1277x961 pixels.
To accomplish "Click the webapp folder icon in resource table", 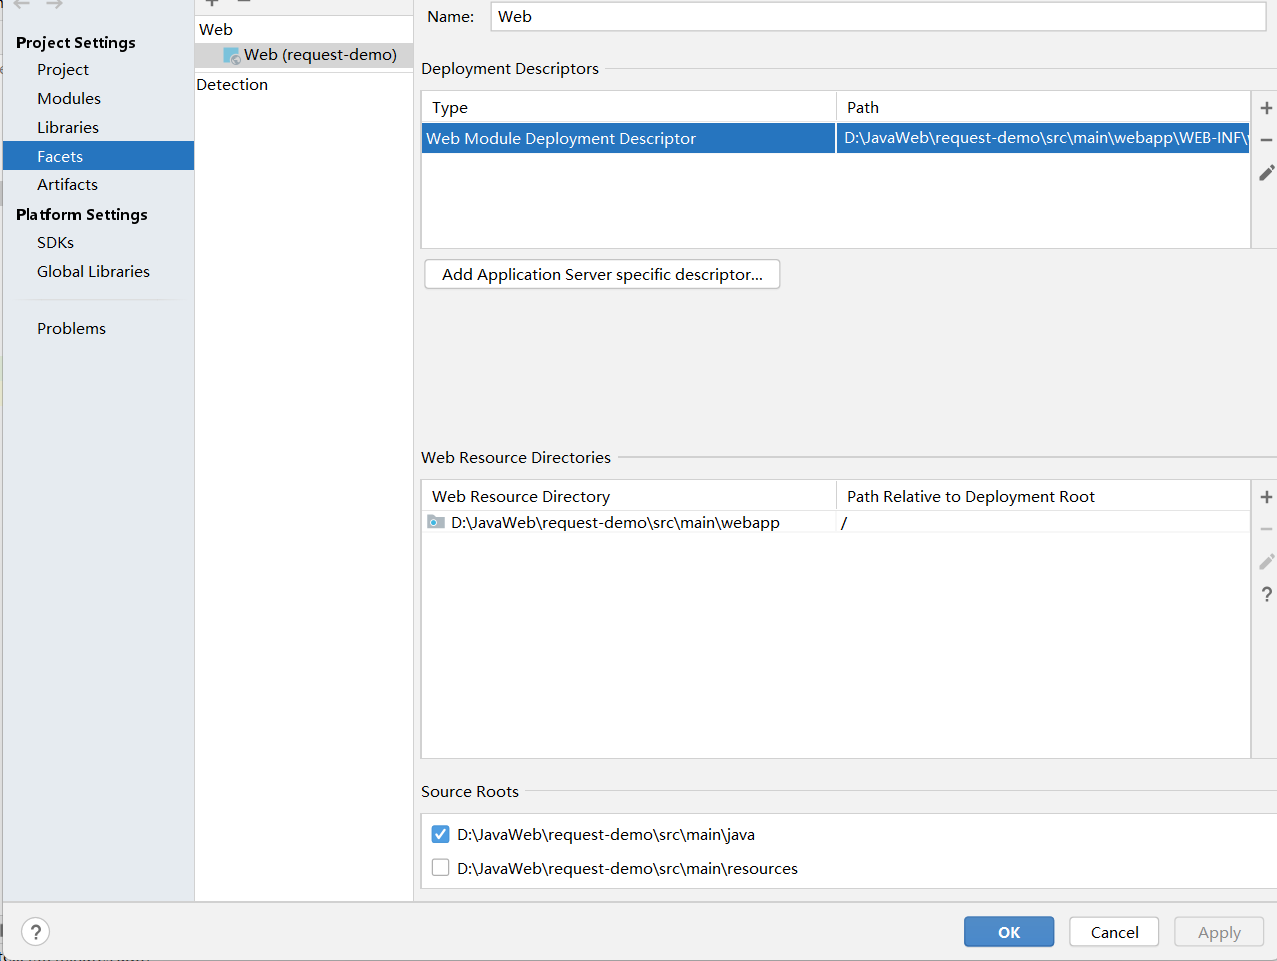I will [436, 522].
